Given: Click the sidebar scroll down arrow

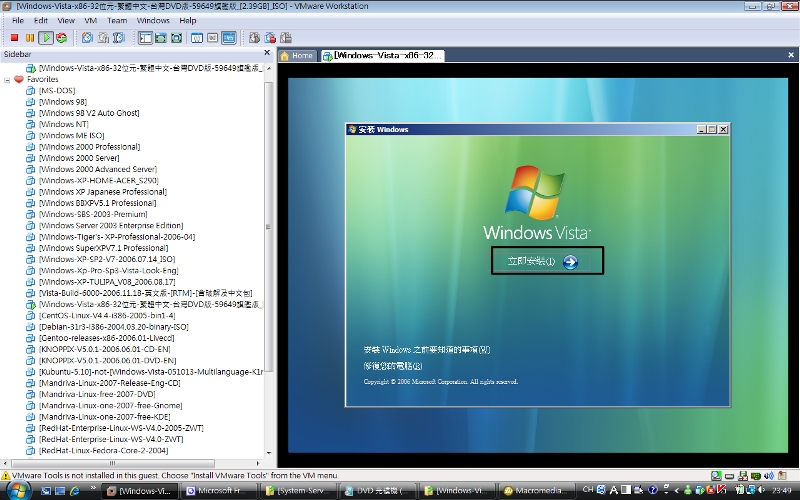Looking at the screenshot, I should pyautogui.click(x=269, y=453).
